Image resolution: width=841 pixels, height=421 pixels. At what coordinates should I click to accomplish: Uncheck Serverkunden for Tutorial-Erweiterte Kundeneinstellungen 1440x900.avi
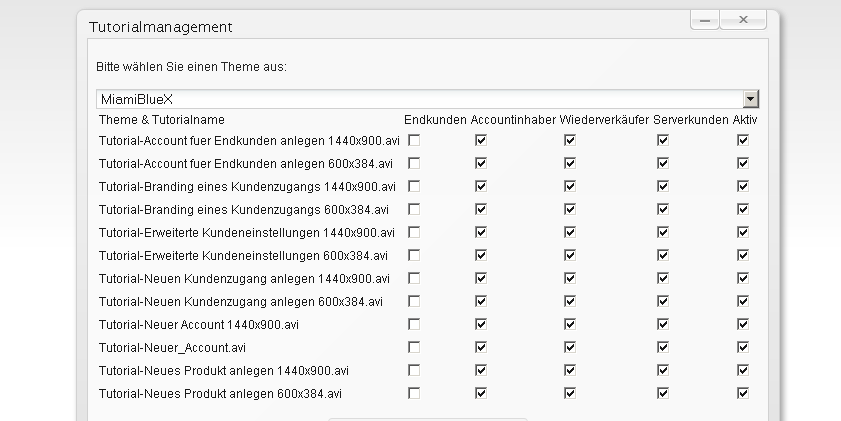662,232
